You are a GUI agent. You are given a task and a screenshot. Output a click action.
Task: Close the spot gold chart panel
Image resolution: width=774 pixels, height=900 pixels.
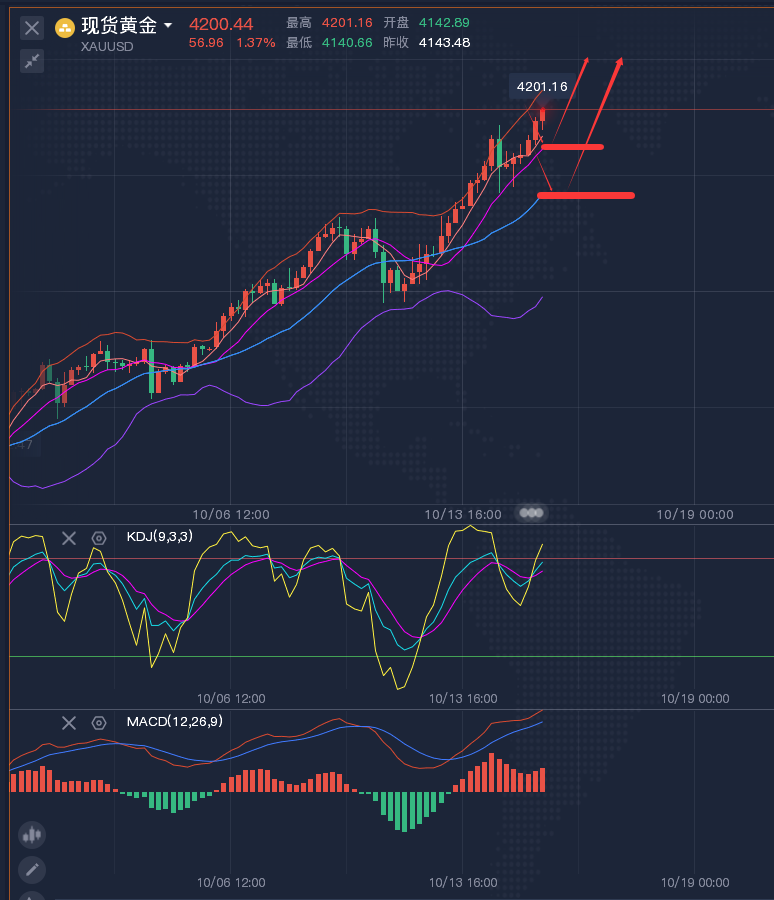click(32, 28)
